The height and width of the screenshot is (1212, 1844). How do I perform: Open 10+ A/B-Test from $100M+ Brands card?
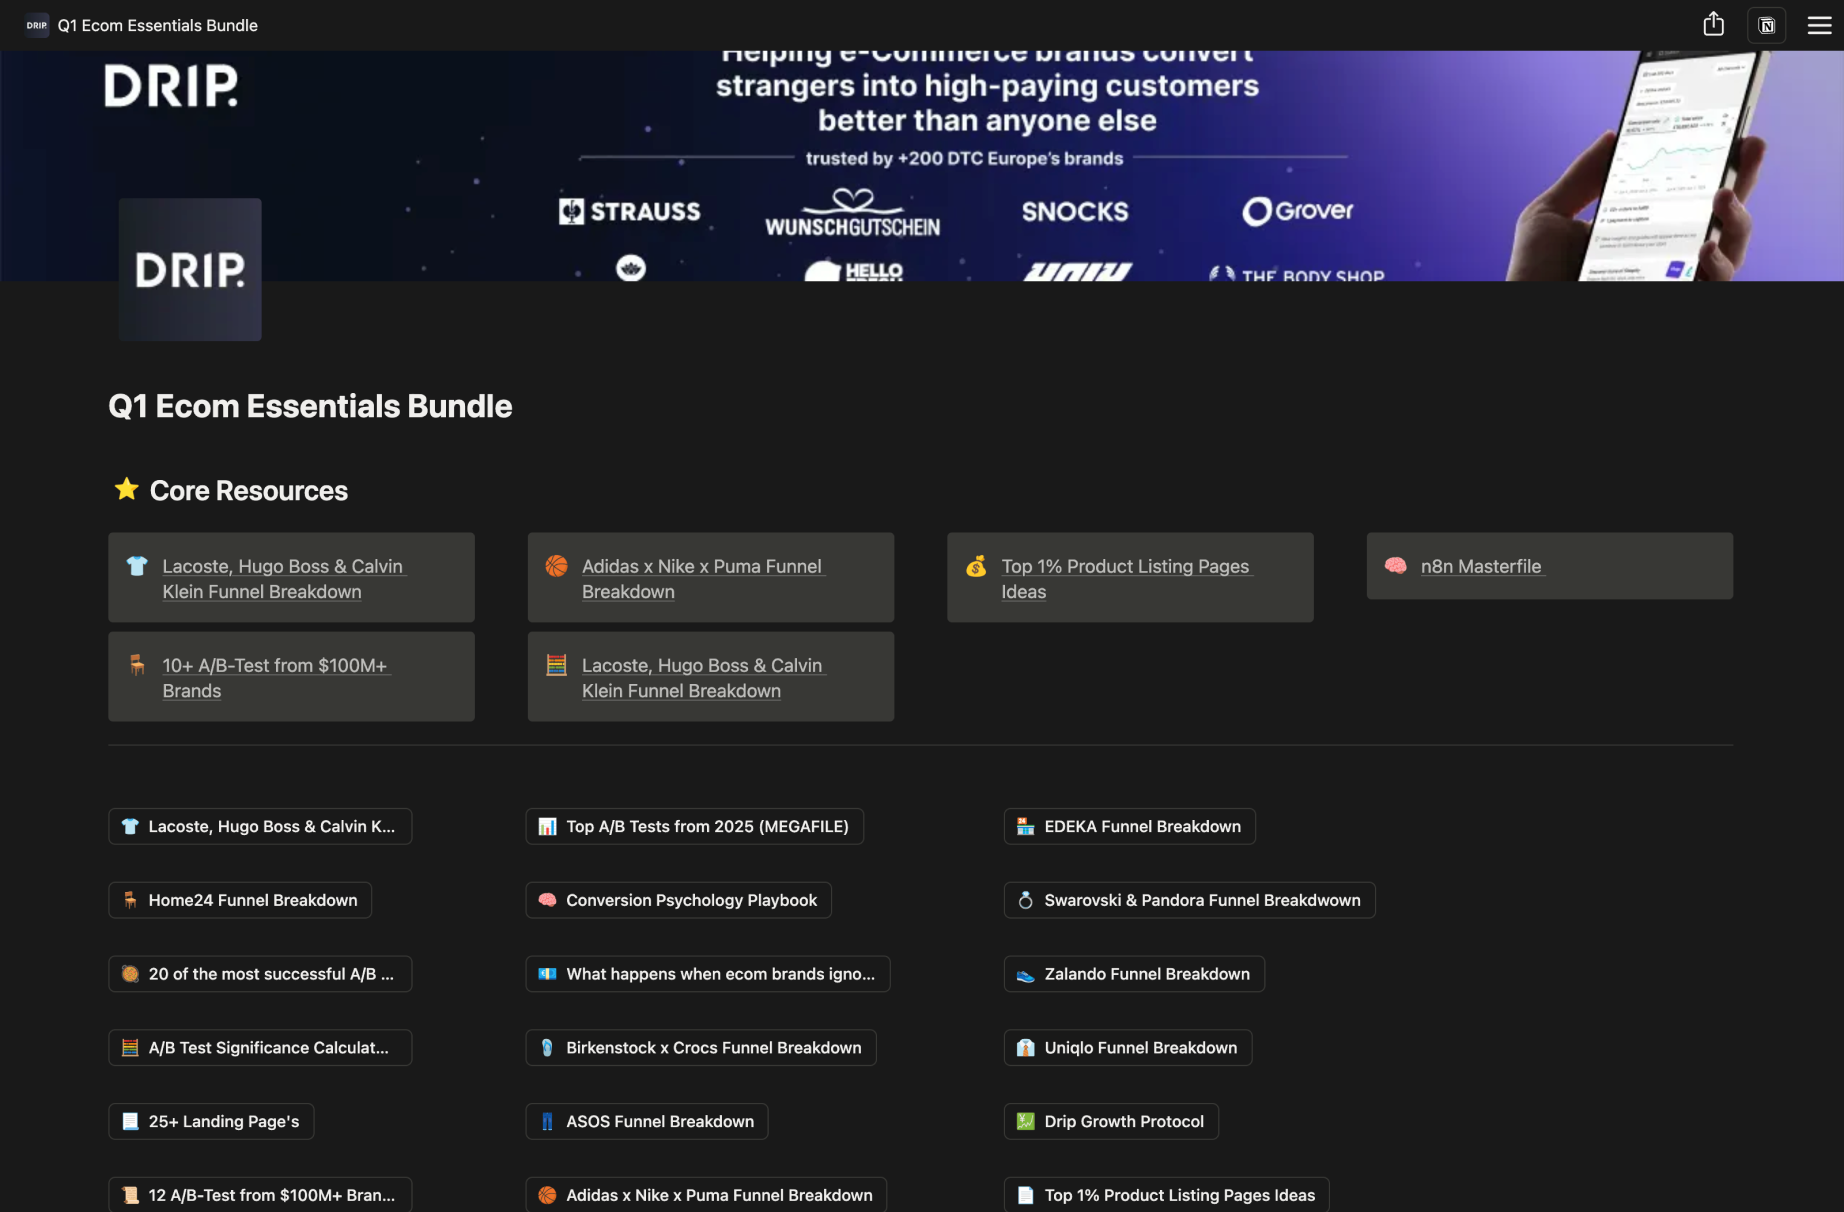(x=274, y=677)
